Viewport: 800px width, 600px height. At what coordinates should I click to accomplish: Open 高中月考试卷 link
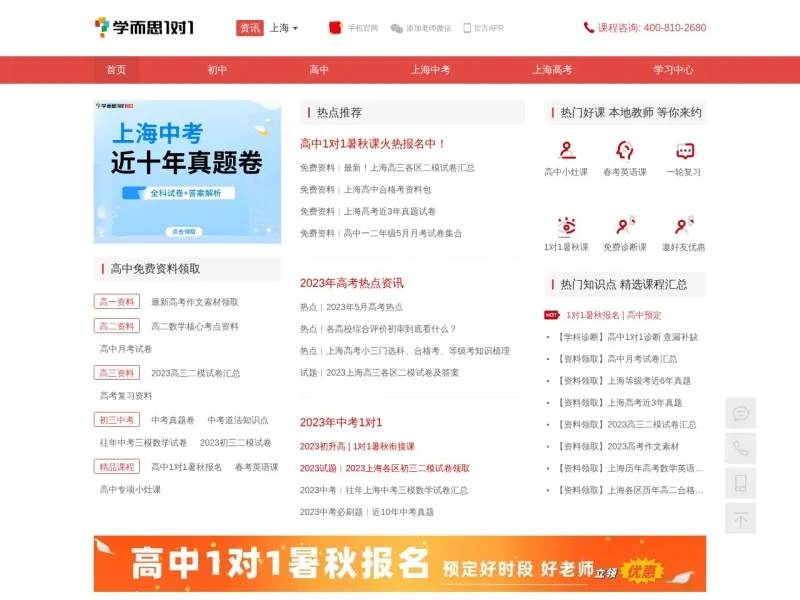point(126,349)
